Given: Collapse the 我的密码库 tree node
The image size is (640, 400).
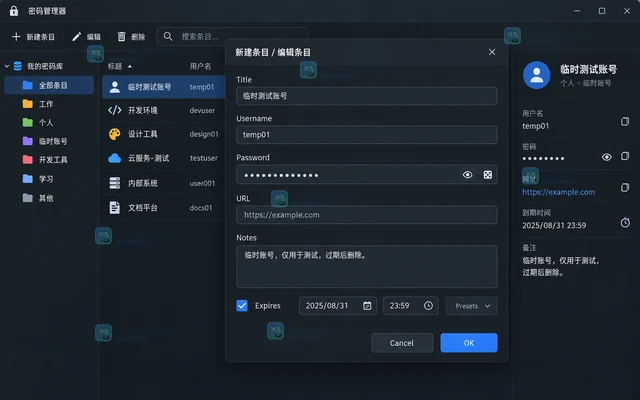Looking at the screenshot, I should point(7,66).
